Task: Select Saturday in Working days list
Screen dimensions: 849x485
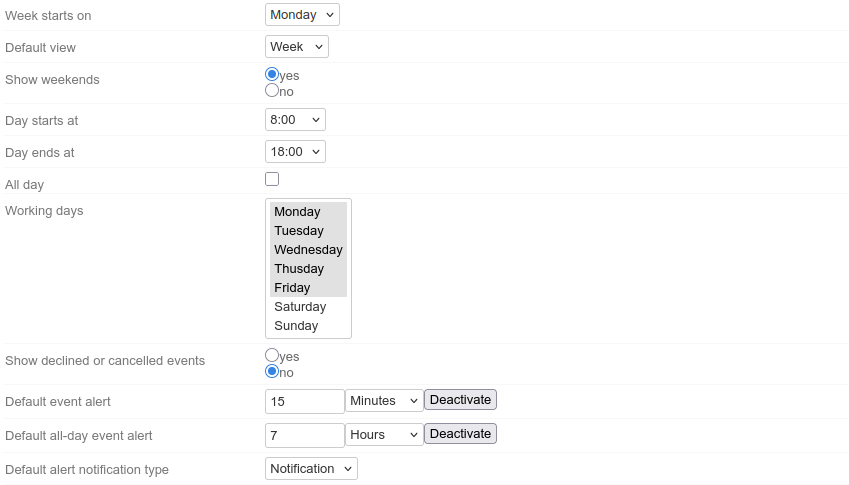Action: (x=300, y=307)
